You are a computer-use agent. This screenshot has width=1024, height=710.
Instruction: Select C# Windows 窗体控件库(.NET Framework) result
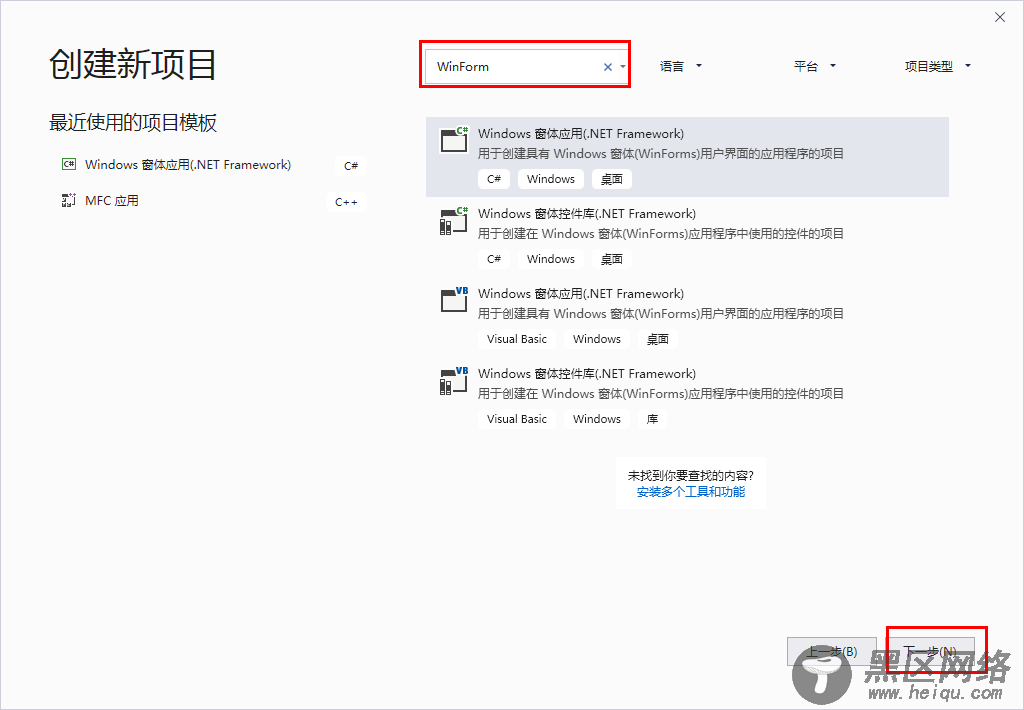[x=687, y=236]
